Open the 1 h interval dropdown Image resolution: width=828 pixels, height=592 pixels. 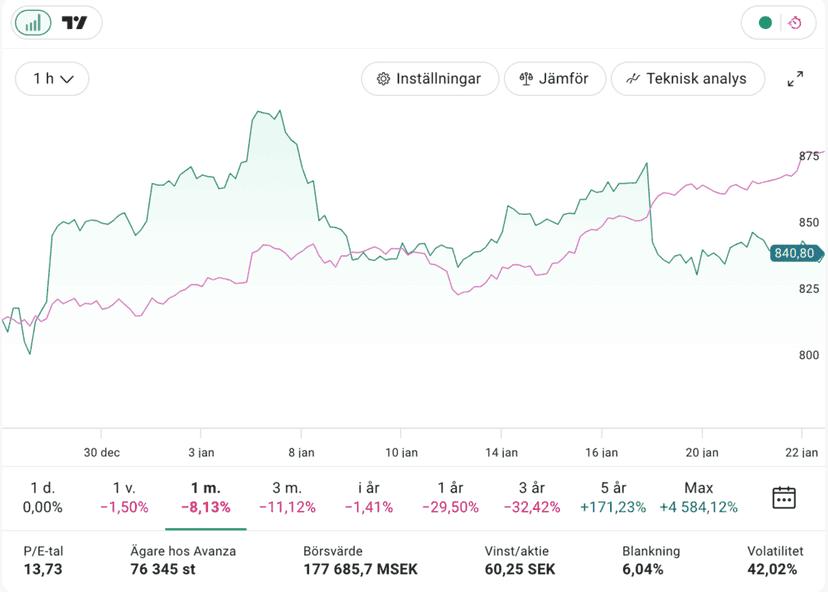[x=52, y=79]
